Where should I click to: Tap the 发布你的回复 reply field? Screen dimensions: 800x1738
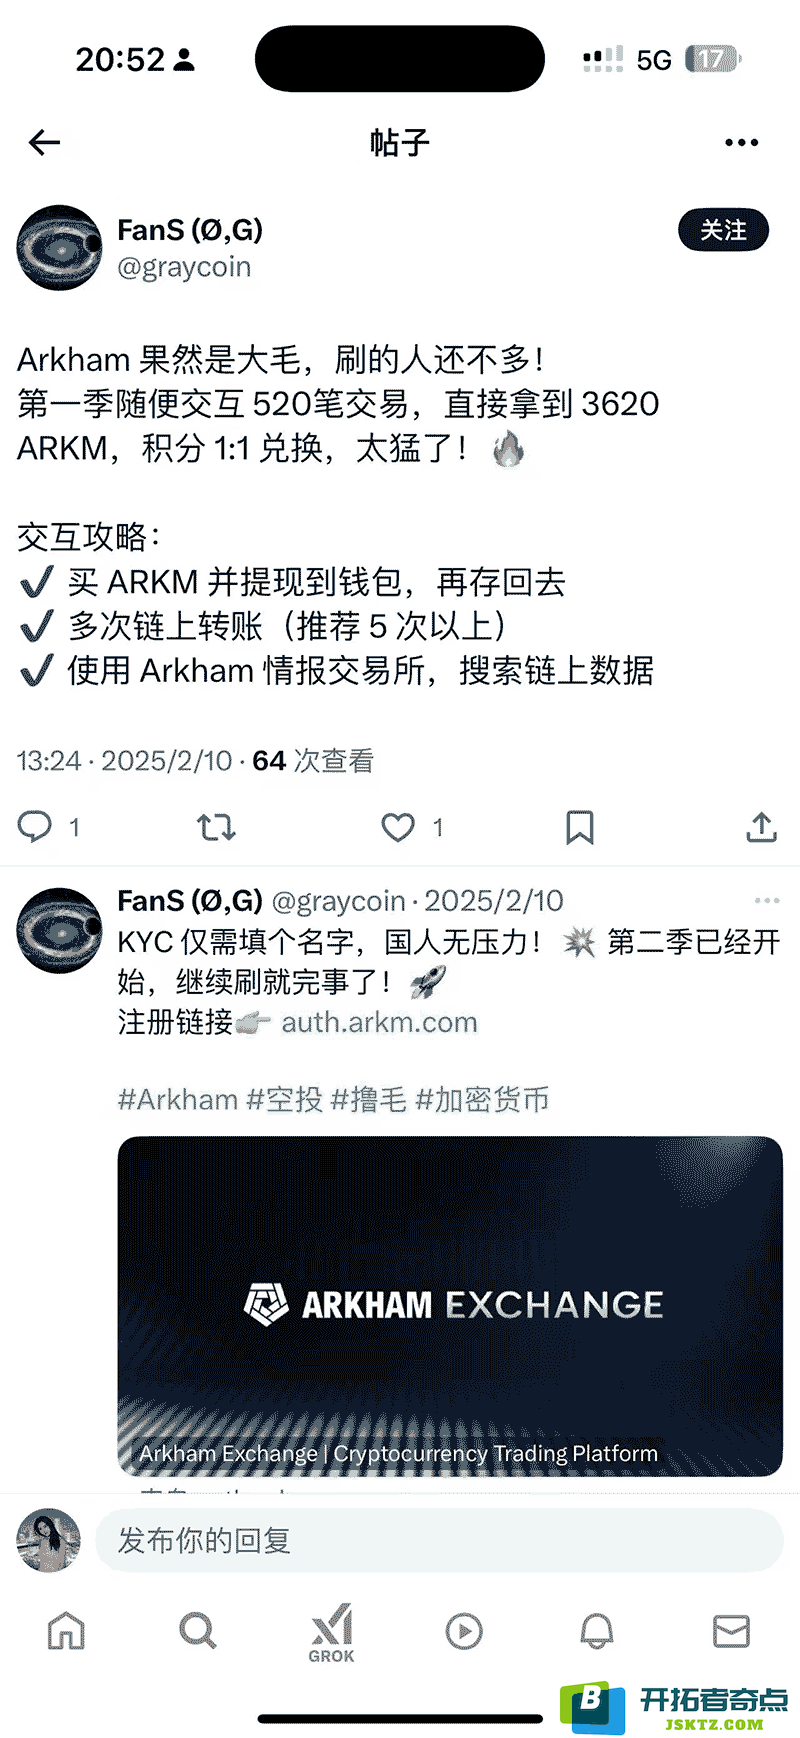(439, 1540)
